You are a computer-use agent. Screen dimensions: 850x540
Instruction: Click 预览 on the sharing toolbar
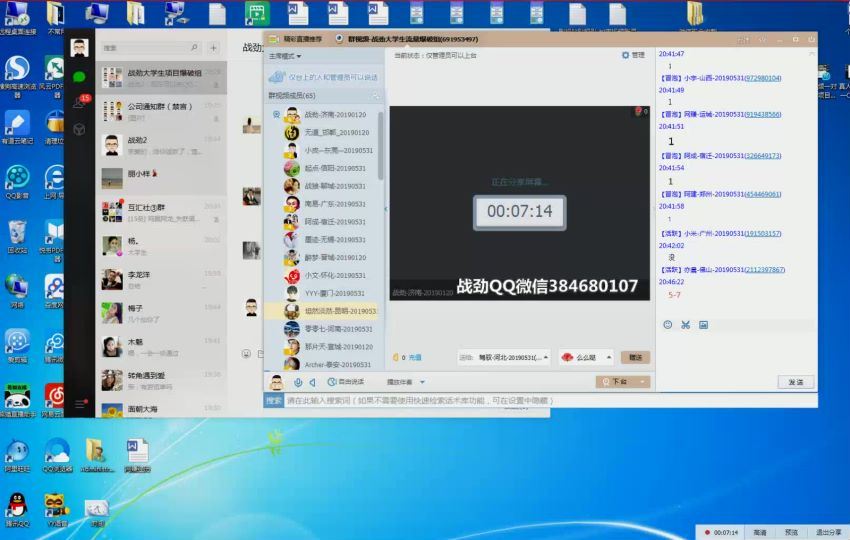(x=791, y=533)
